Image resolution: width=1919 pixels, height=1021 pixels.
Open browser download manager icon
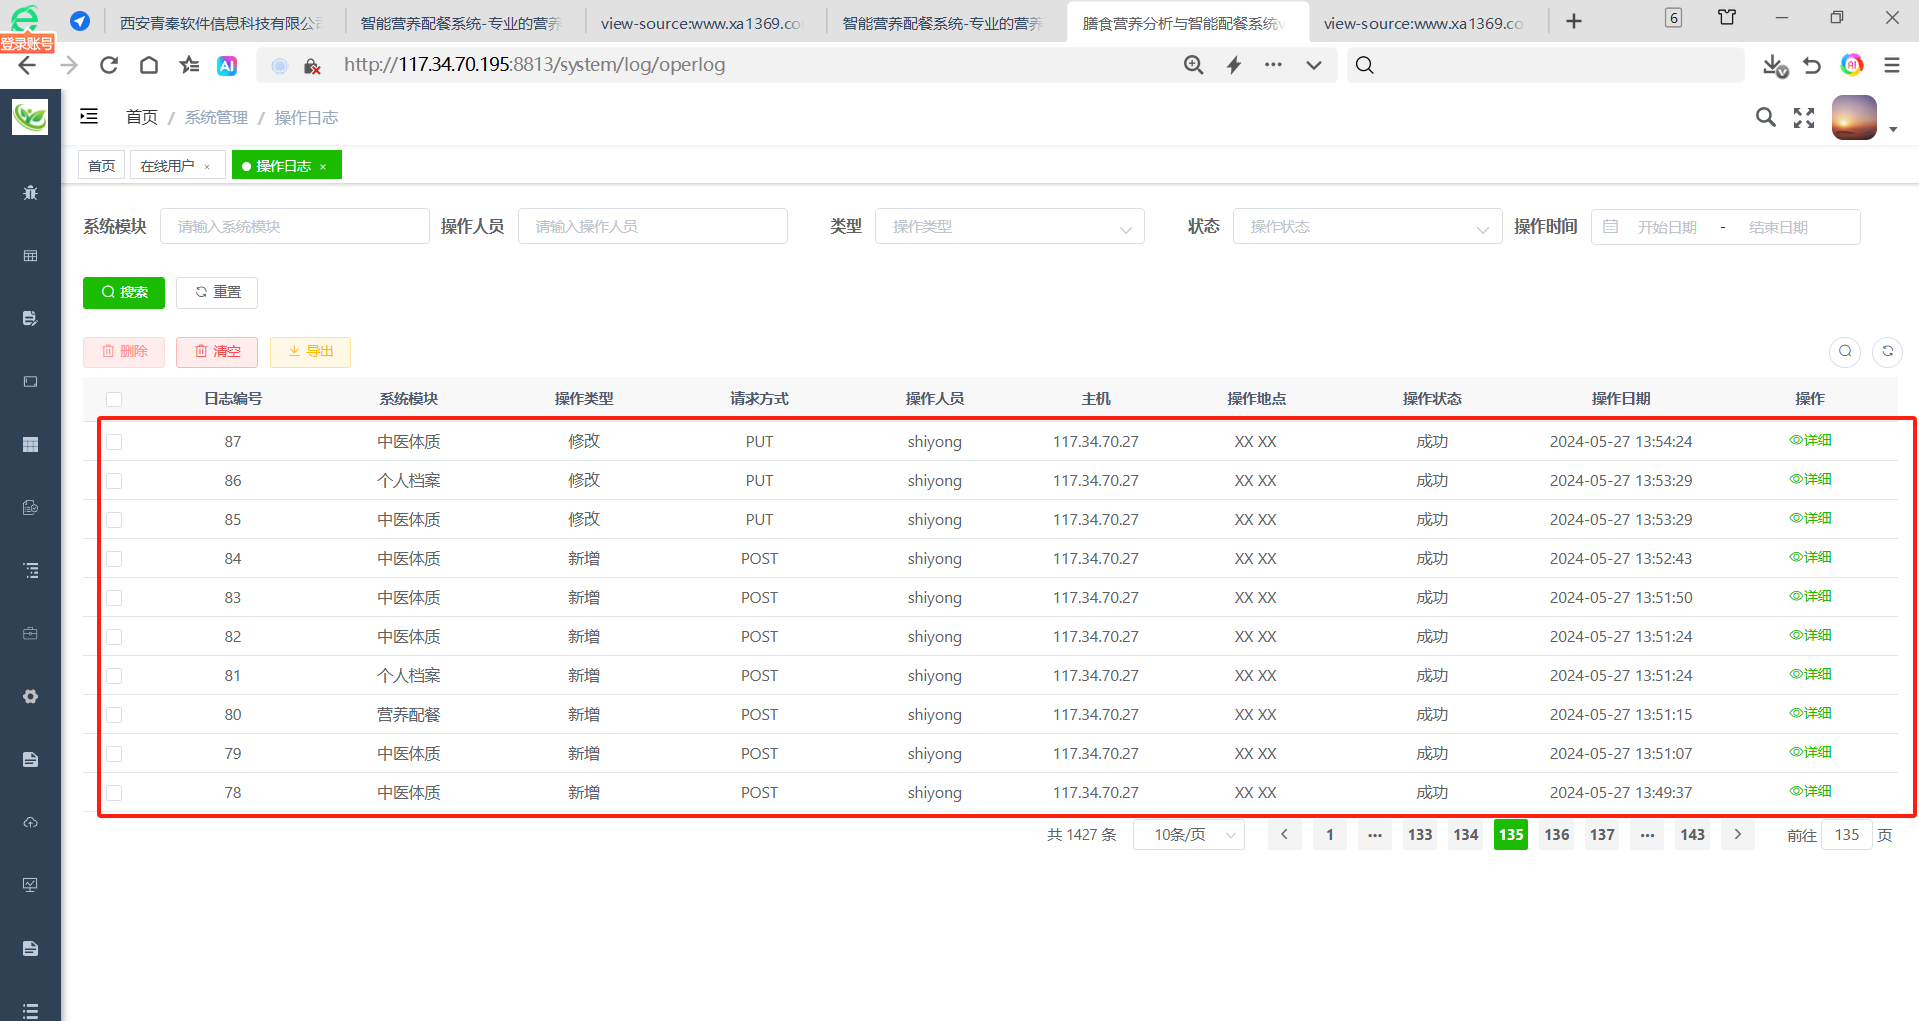[x=1775, y=65]
